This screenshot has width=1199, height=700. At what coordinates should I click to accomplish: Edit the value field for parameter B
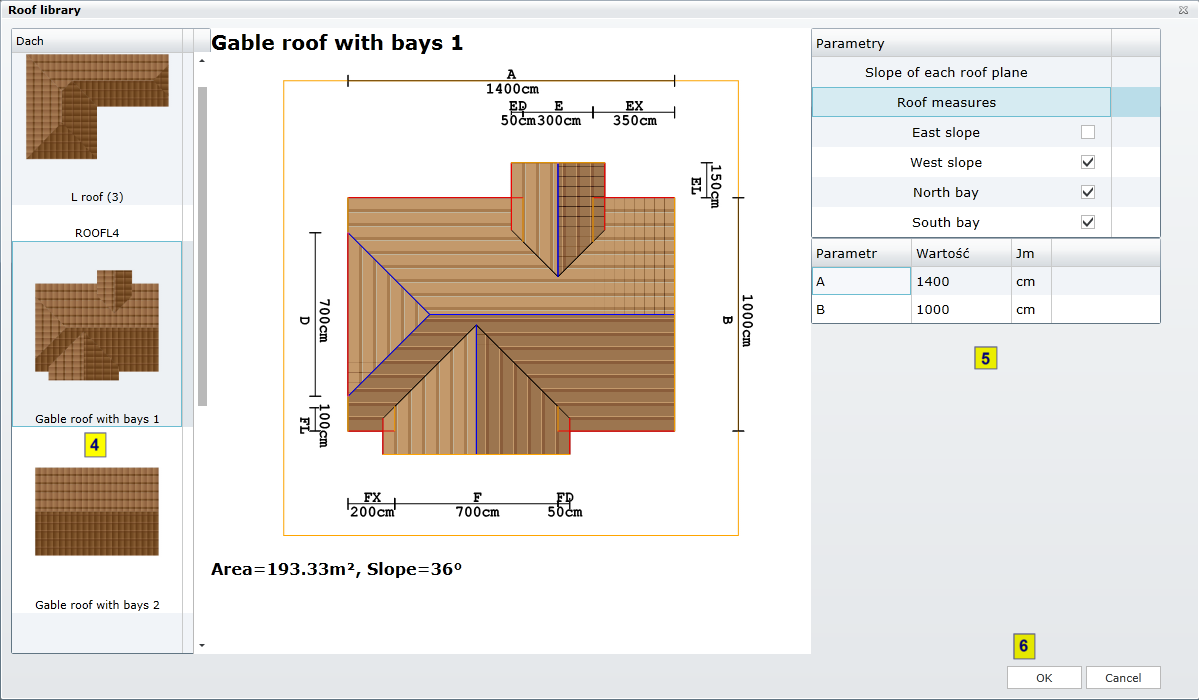[x=960, y=310]
